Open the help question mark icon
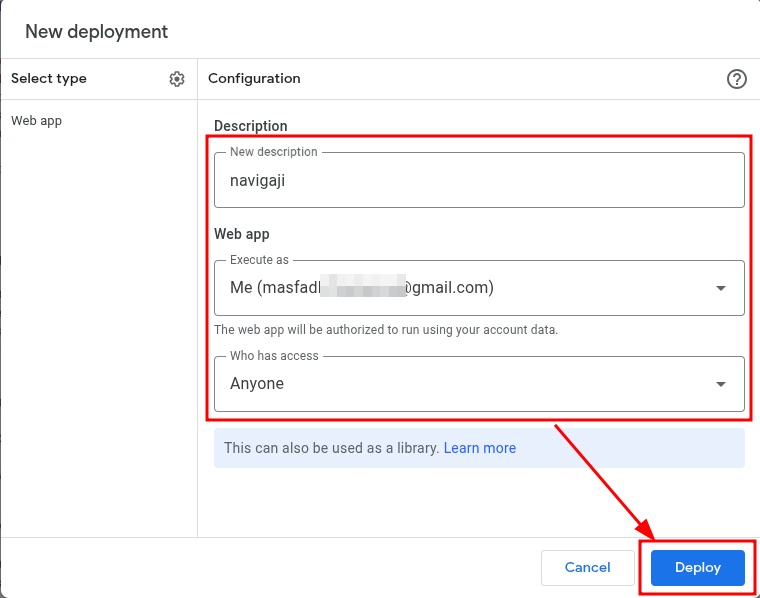Image resolution: width=760 pixels, height=598 pixels. (737, 79)
